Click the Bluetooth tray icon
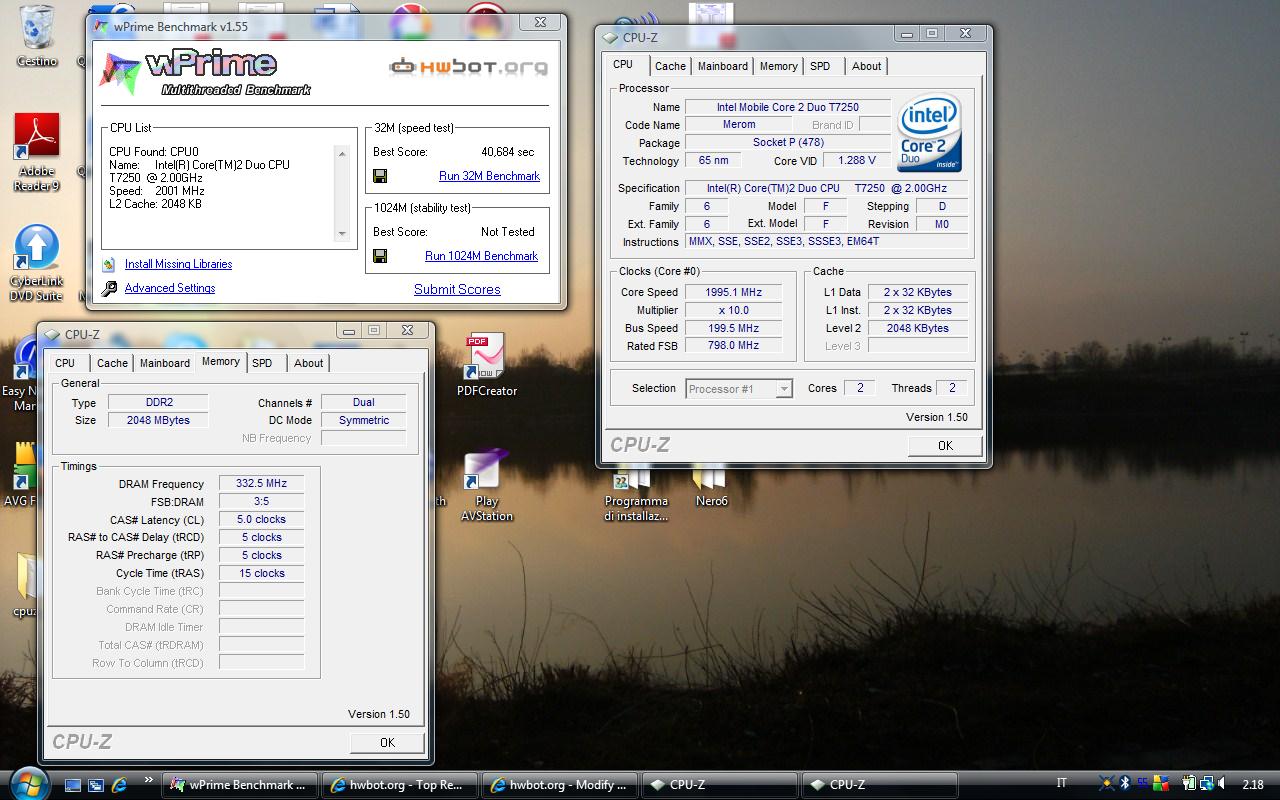Viewport: 1280px width, 800px height. (x=1125, y=784)
